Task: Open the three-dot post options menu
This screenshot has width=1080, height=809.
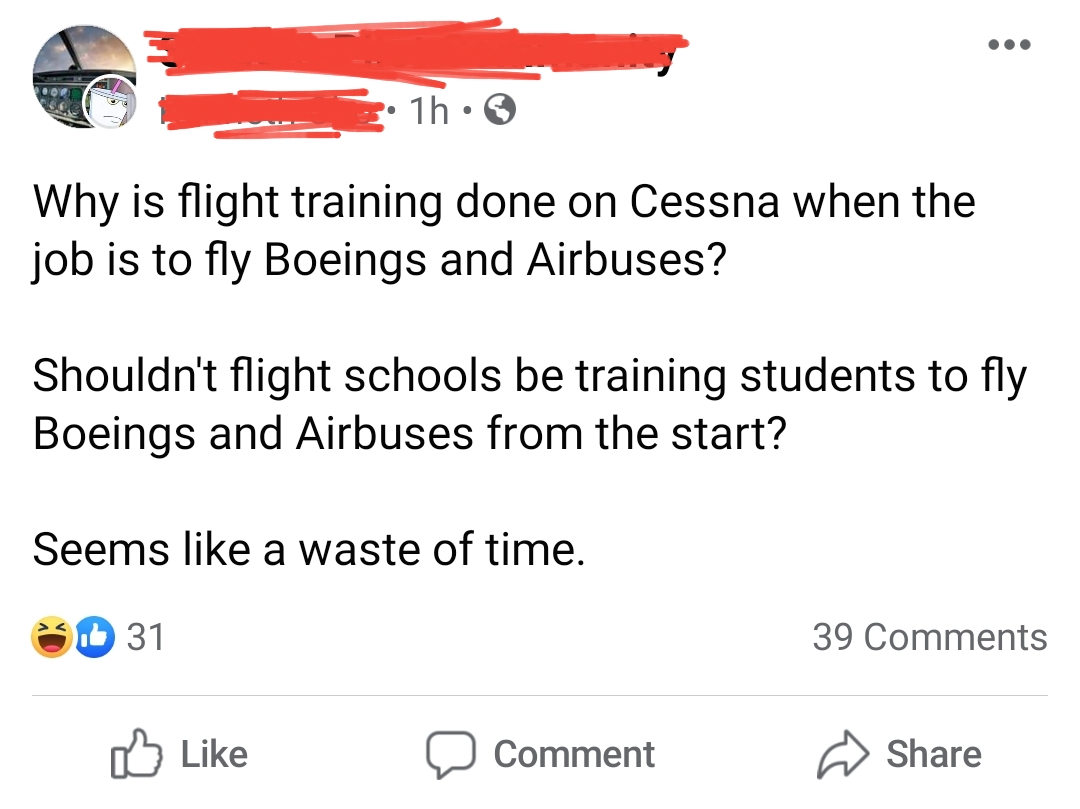Action: tap(1009, 43)
